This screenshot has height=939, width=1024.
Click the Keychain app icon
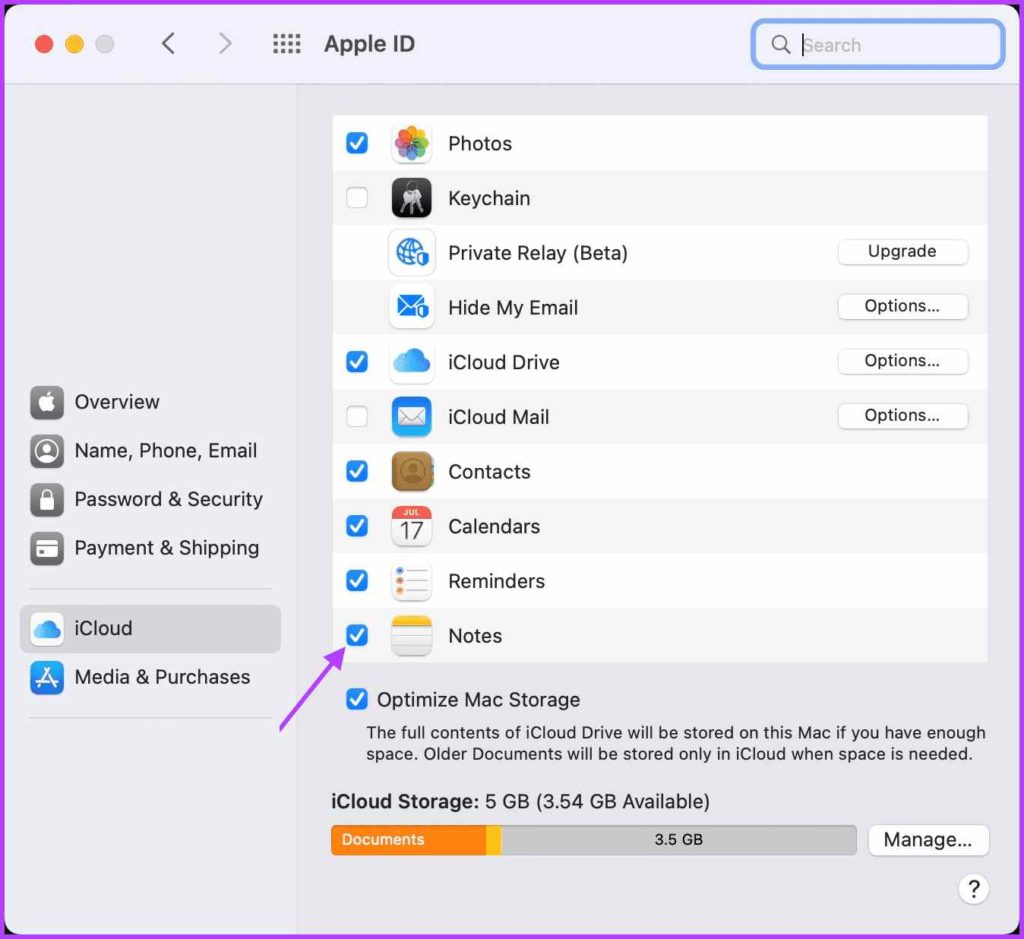(x=411, y=197)
